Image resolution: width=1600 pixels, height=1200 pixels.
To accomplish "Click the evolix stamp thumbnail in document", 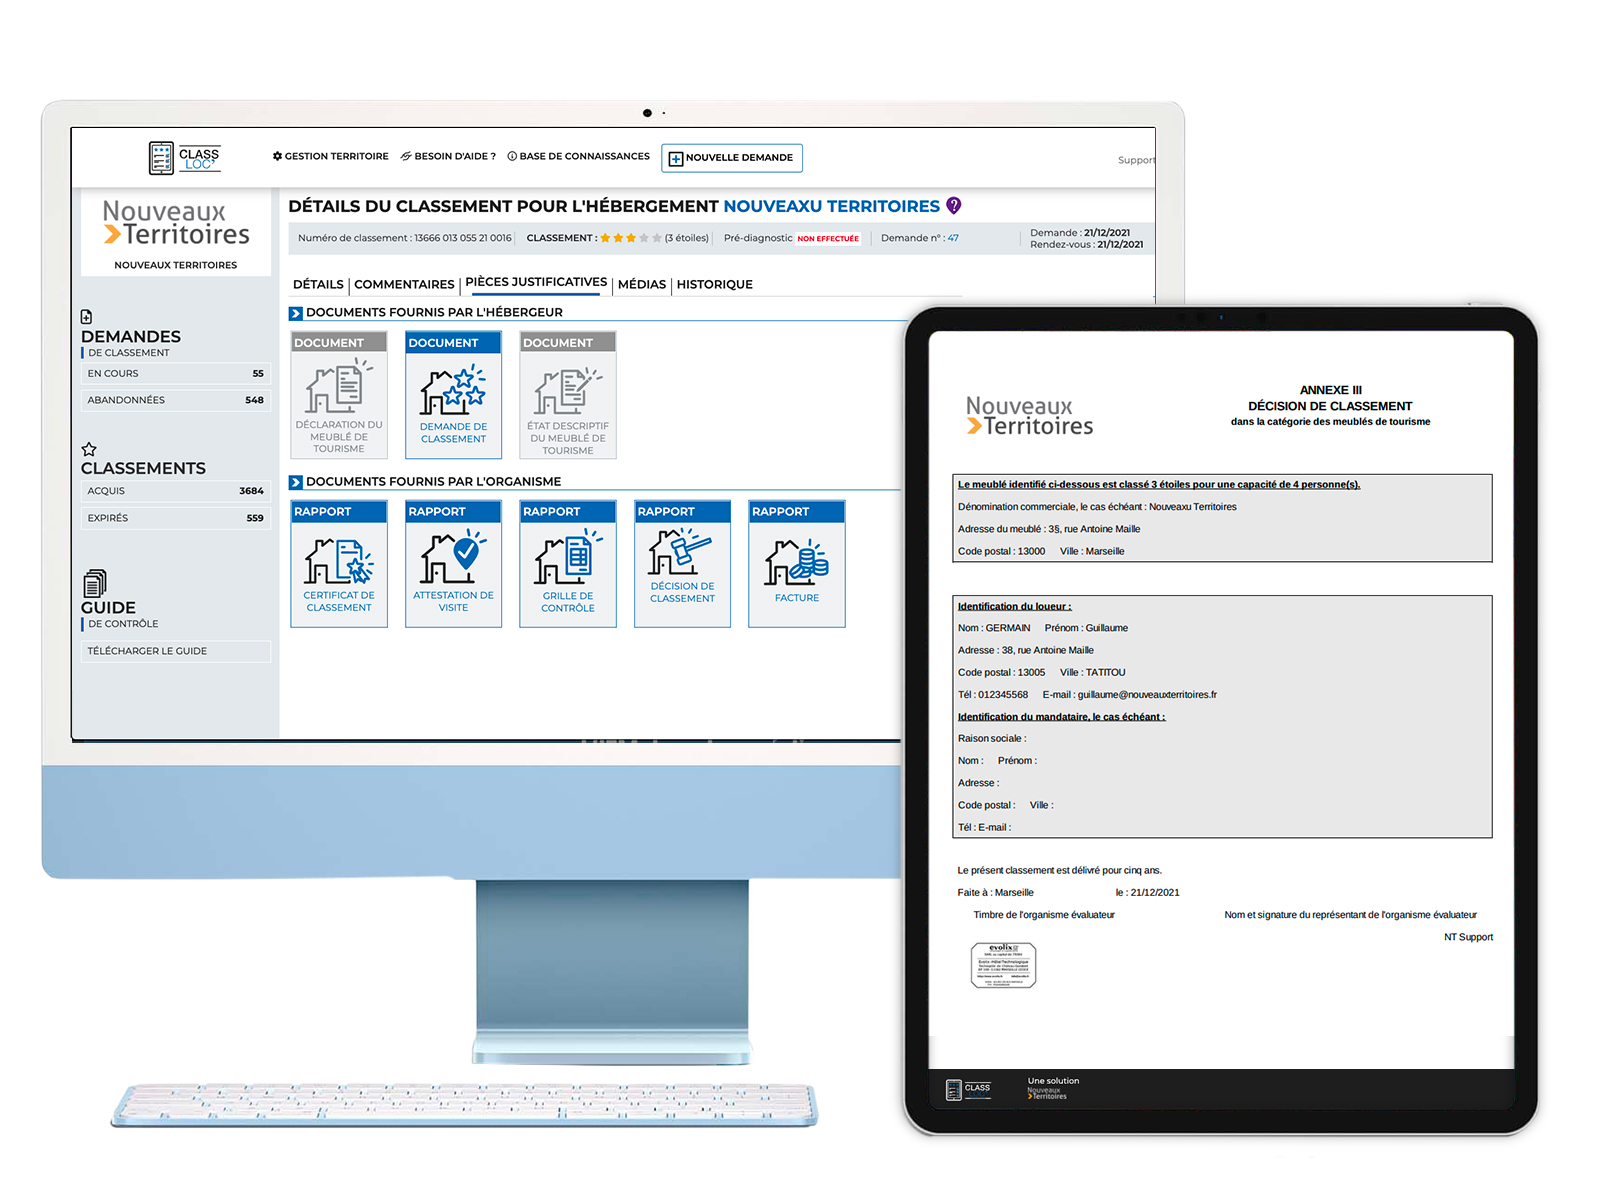I will click(1003, 965).
